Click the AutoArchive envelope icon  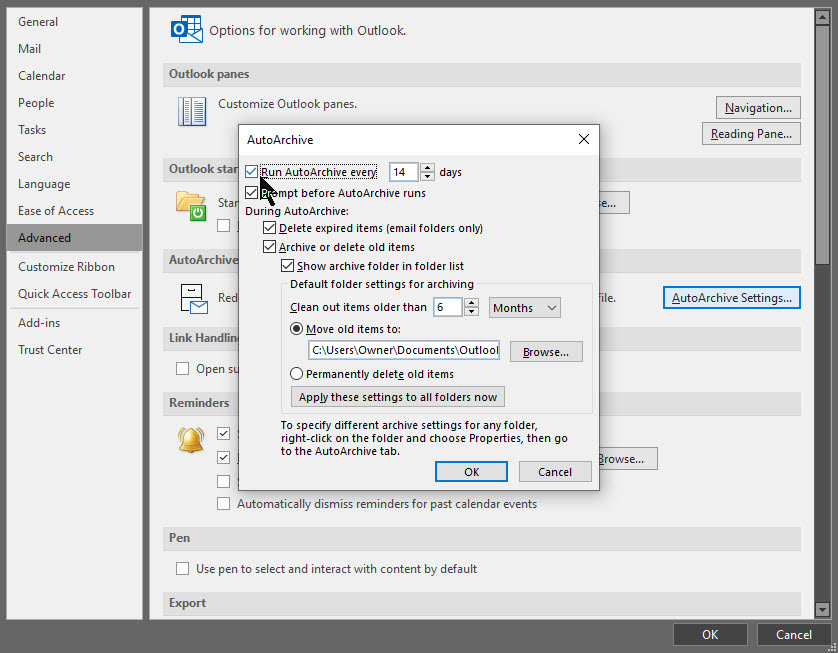(x=192, y=297)
